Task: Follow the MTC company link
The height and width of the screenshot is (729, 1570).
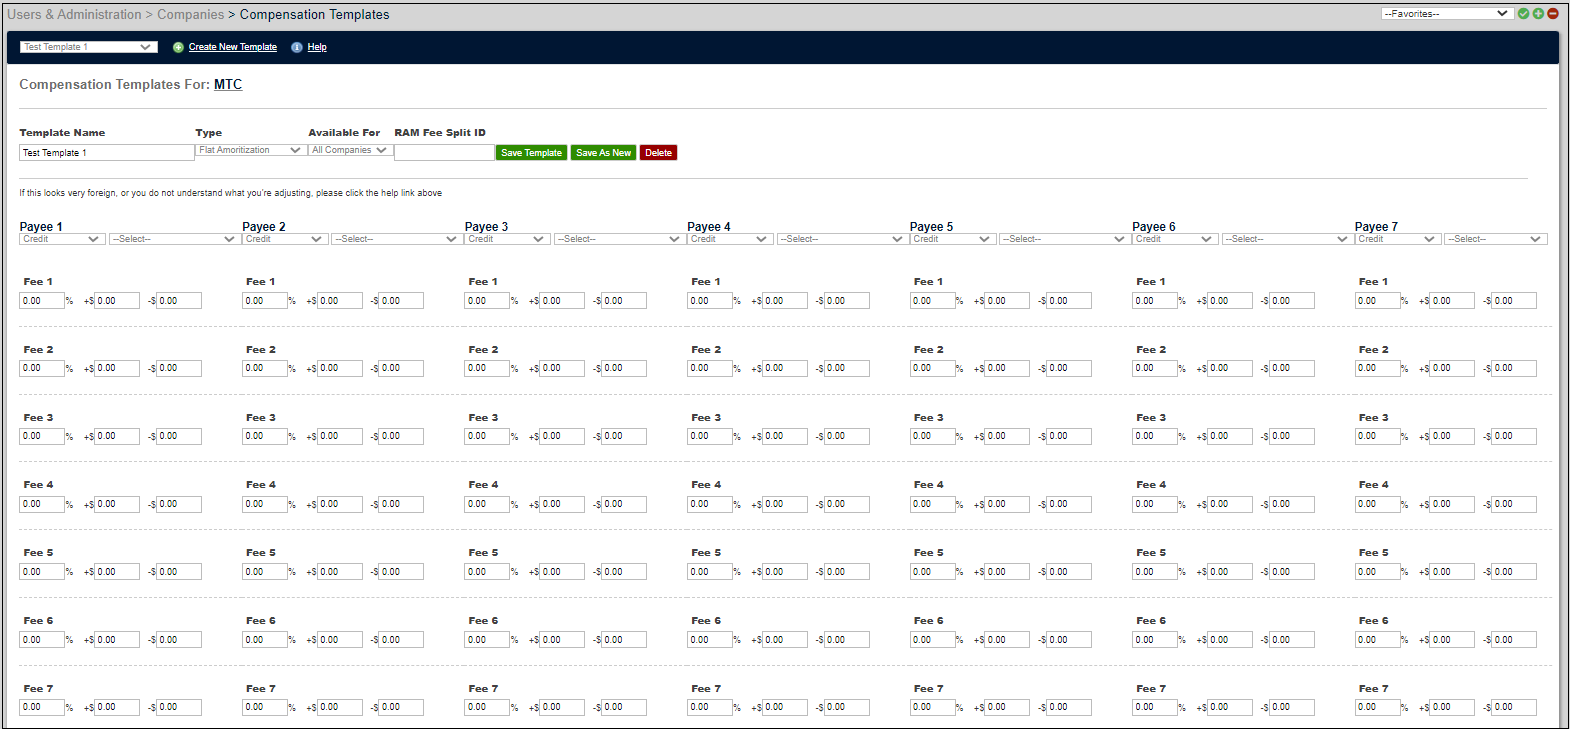Action: click(228, 85)
